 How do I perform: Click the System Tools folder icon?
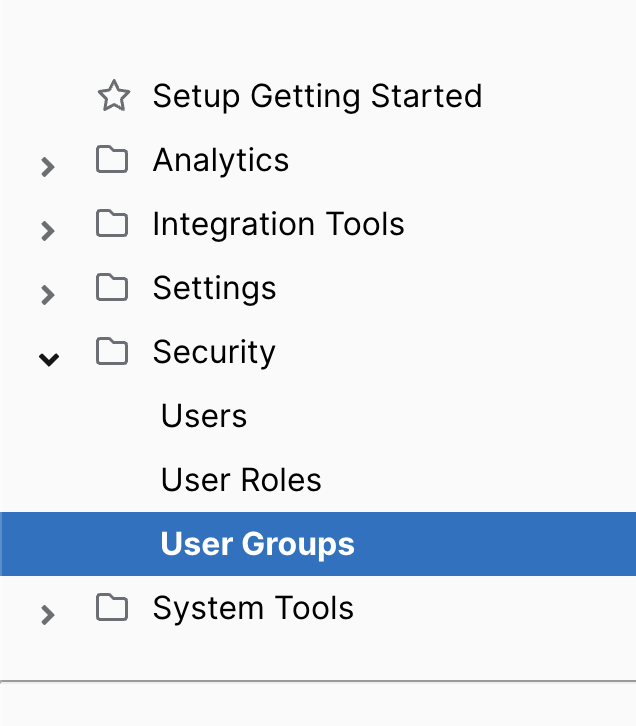[x=112, y=608]
